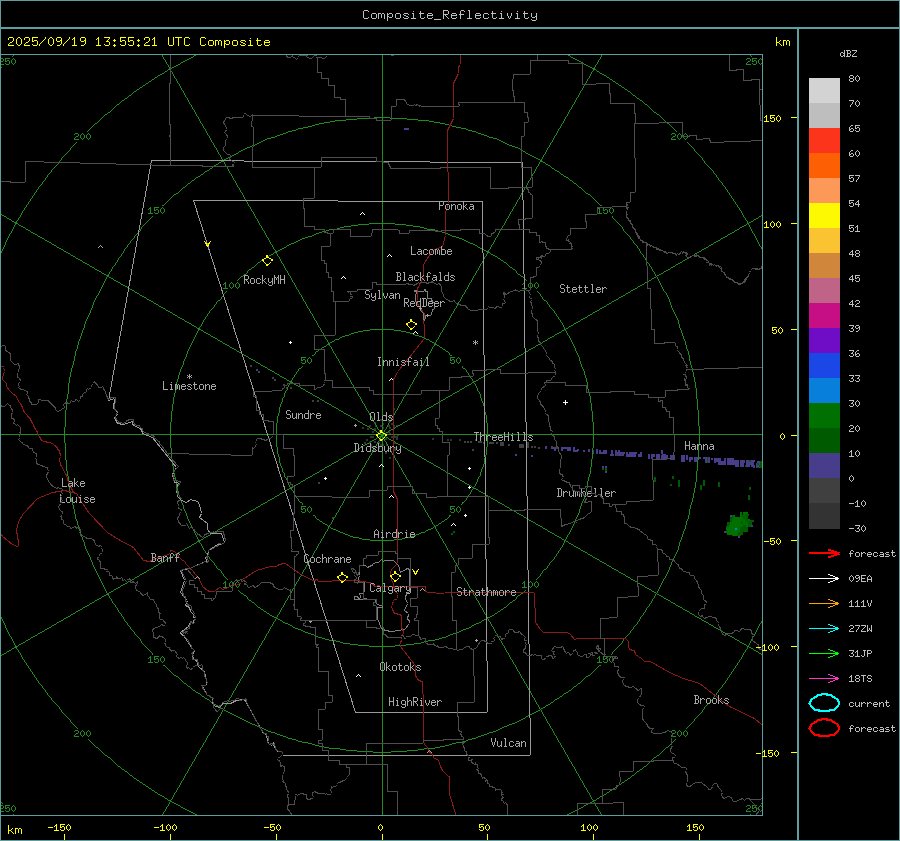Viewport: 900px width, 841px height.
Task: Click the UTC Composite timestamp text
Action: (139, 42)
